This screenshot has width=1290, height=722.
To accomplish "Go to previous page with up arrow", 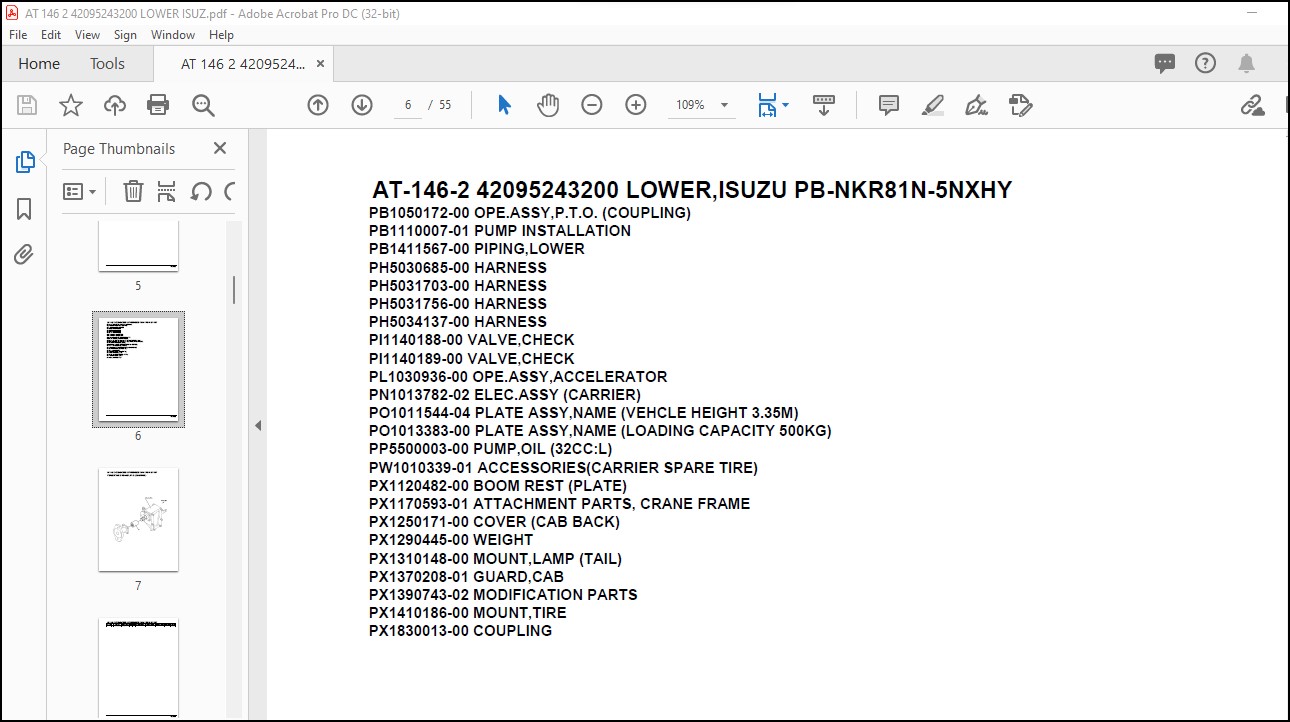I will [318, 105].
